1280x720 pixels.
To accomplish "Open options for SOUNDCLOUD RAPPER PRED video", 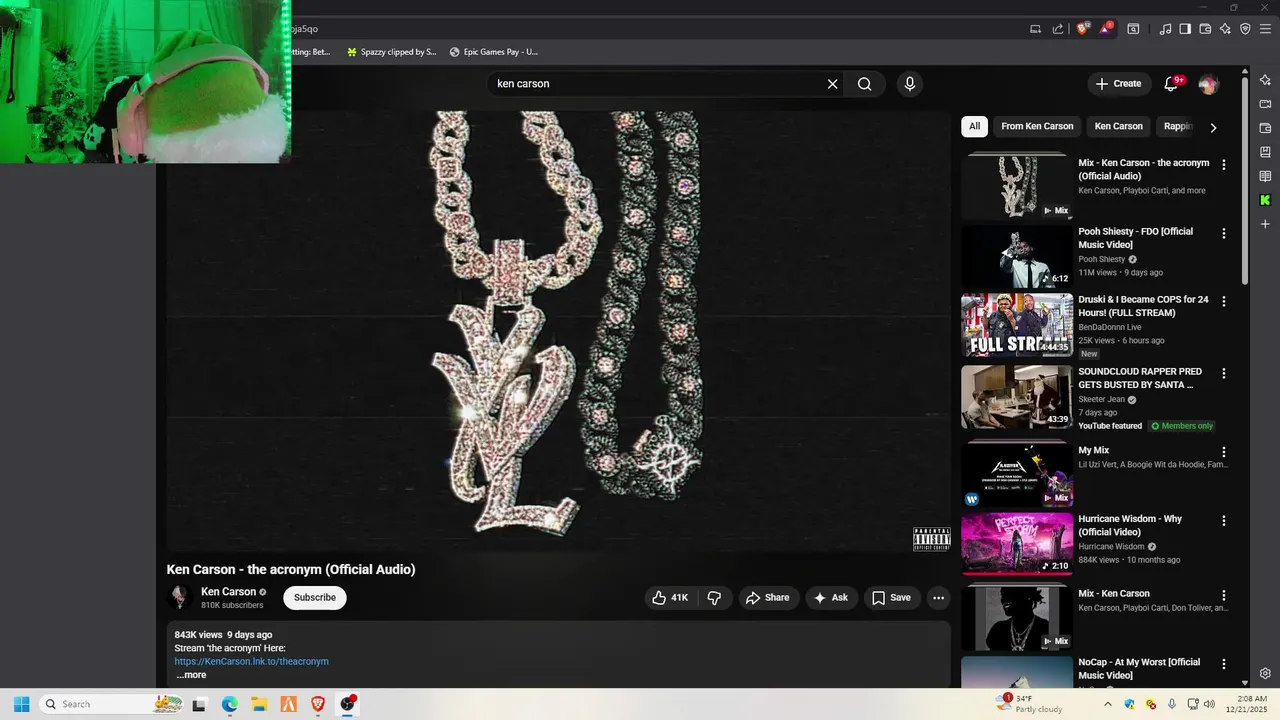I will pyautogui.click(x=1223, y=373).
